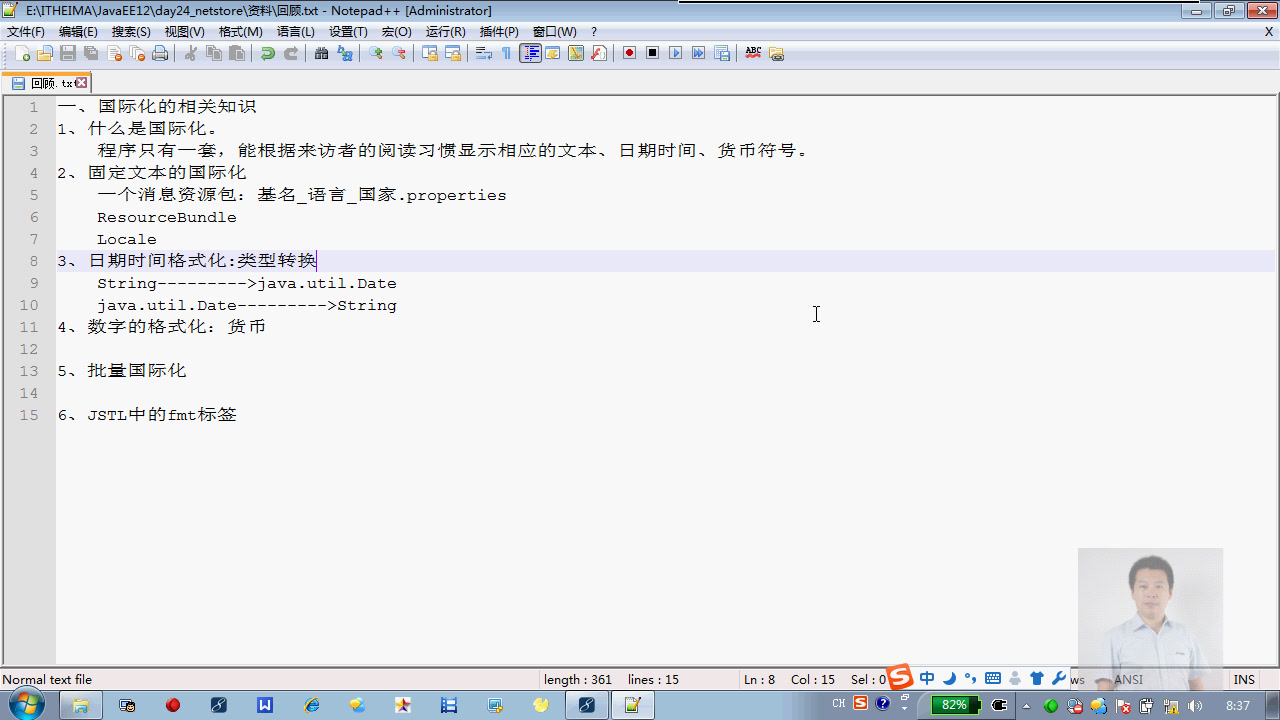Open Sogou wrench settings icon

coord(1058,678)
